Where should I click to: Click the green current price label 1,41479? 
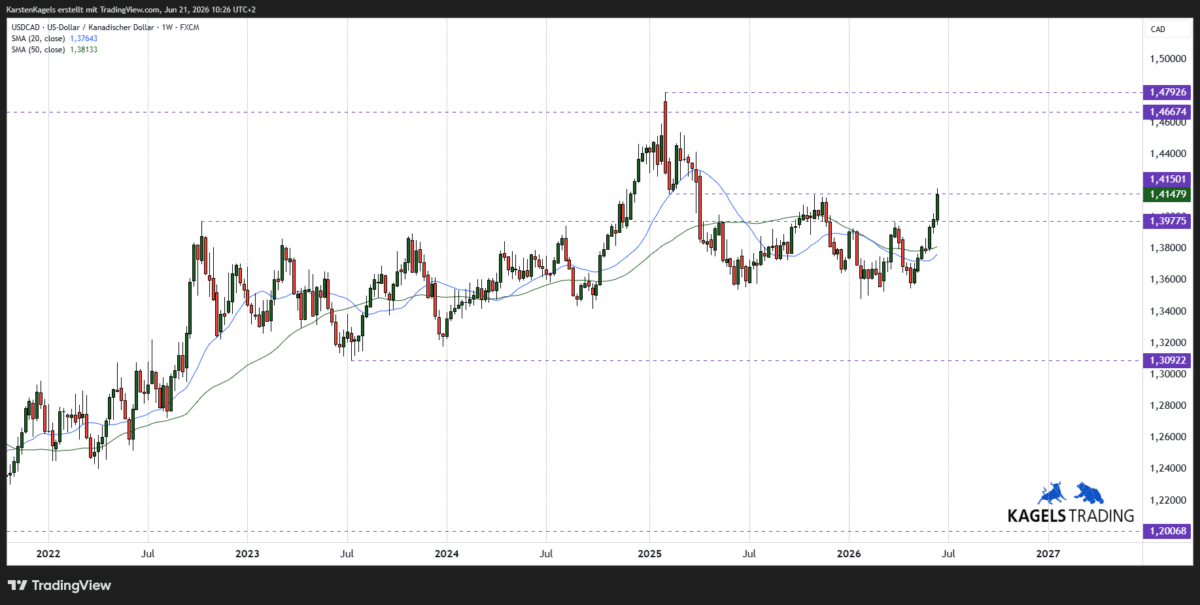click(x=1169, y=194)
